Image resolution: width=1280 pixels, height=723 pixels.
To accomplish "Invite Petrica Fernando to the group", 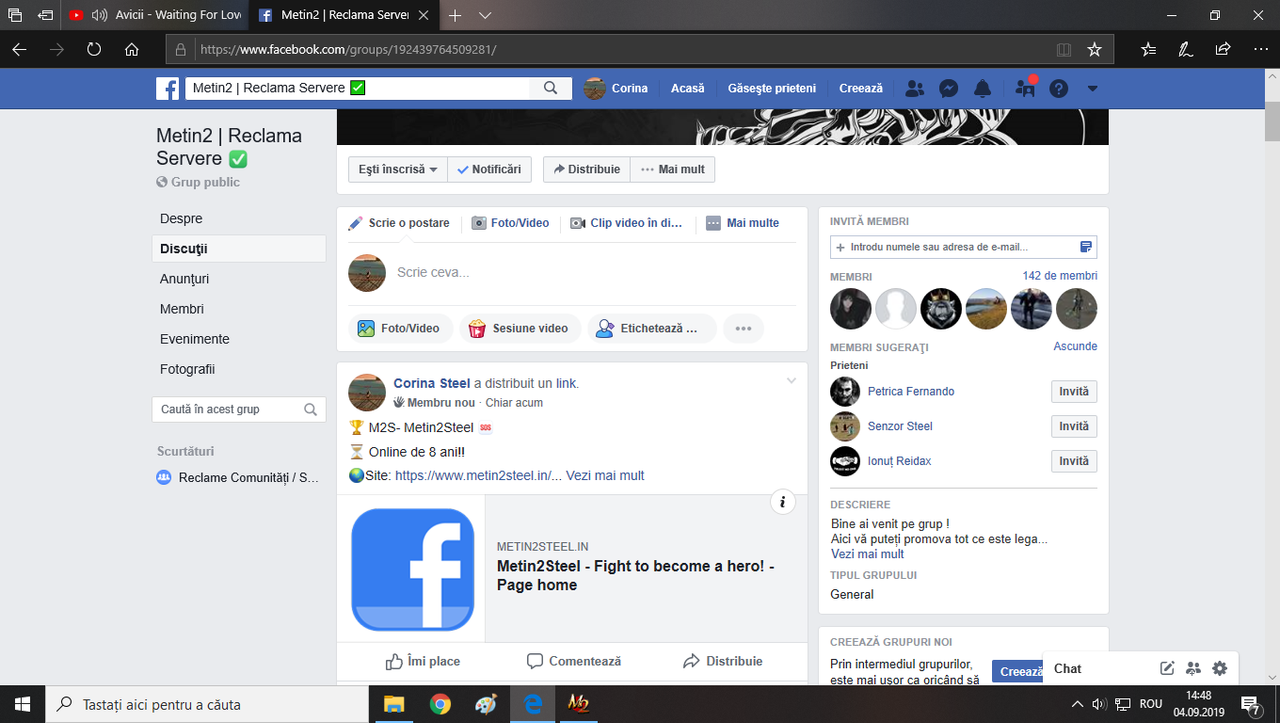I will coord(1074,391).
